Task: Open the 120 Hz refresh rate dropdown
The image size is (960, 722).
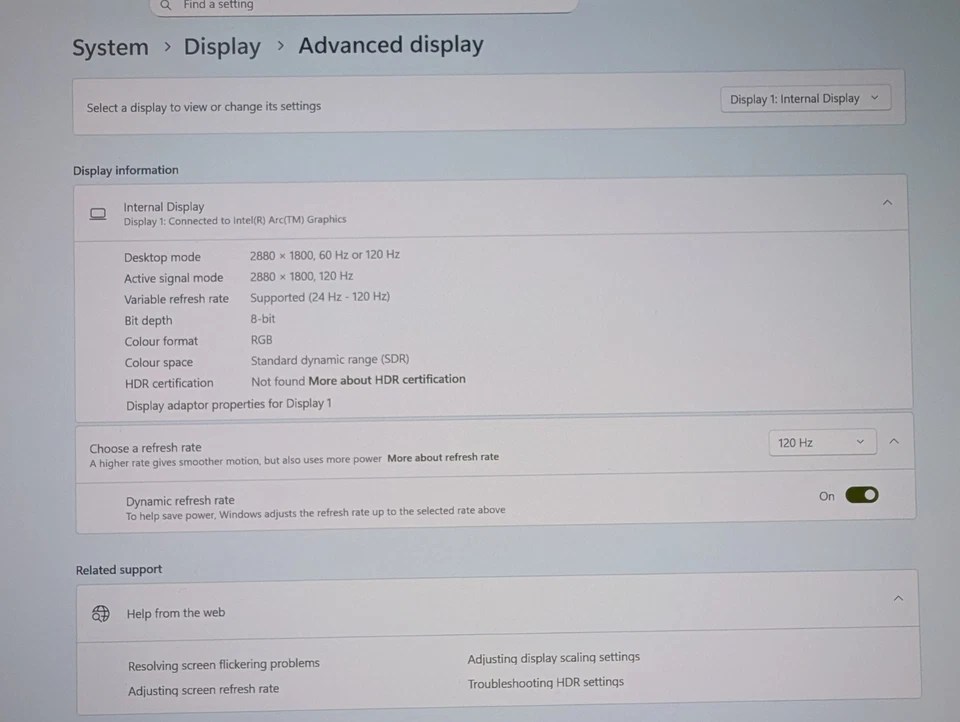Action: [x=821, y=442]
